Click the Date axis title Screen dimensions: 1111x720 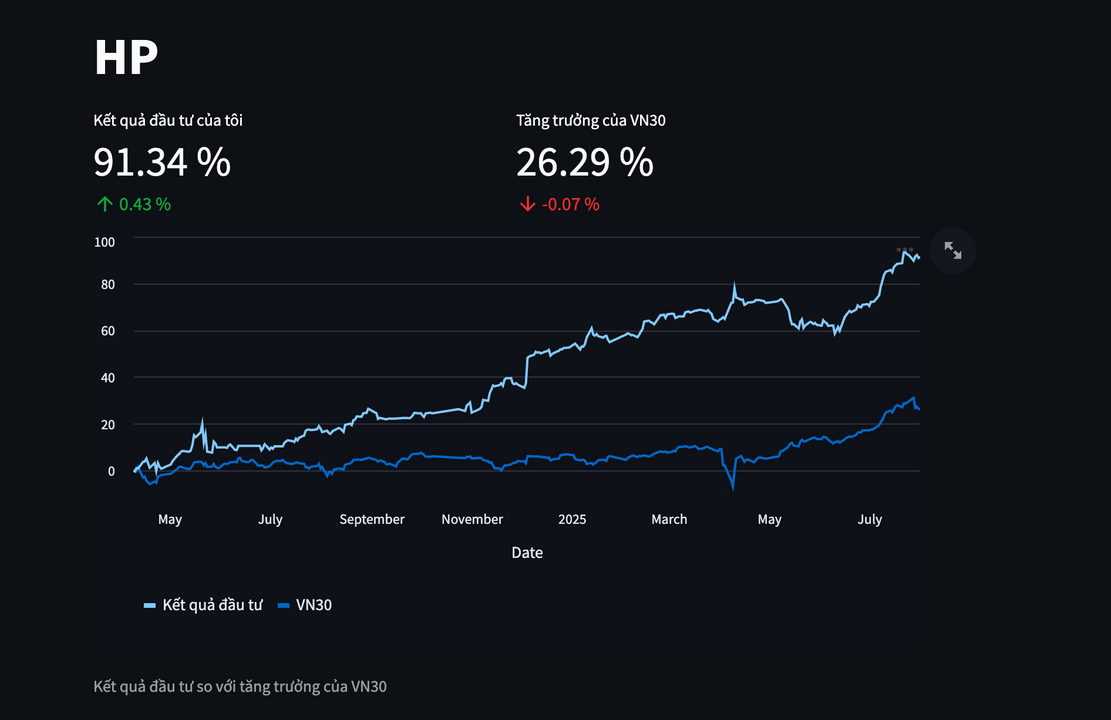coord(527,552)
